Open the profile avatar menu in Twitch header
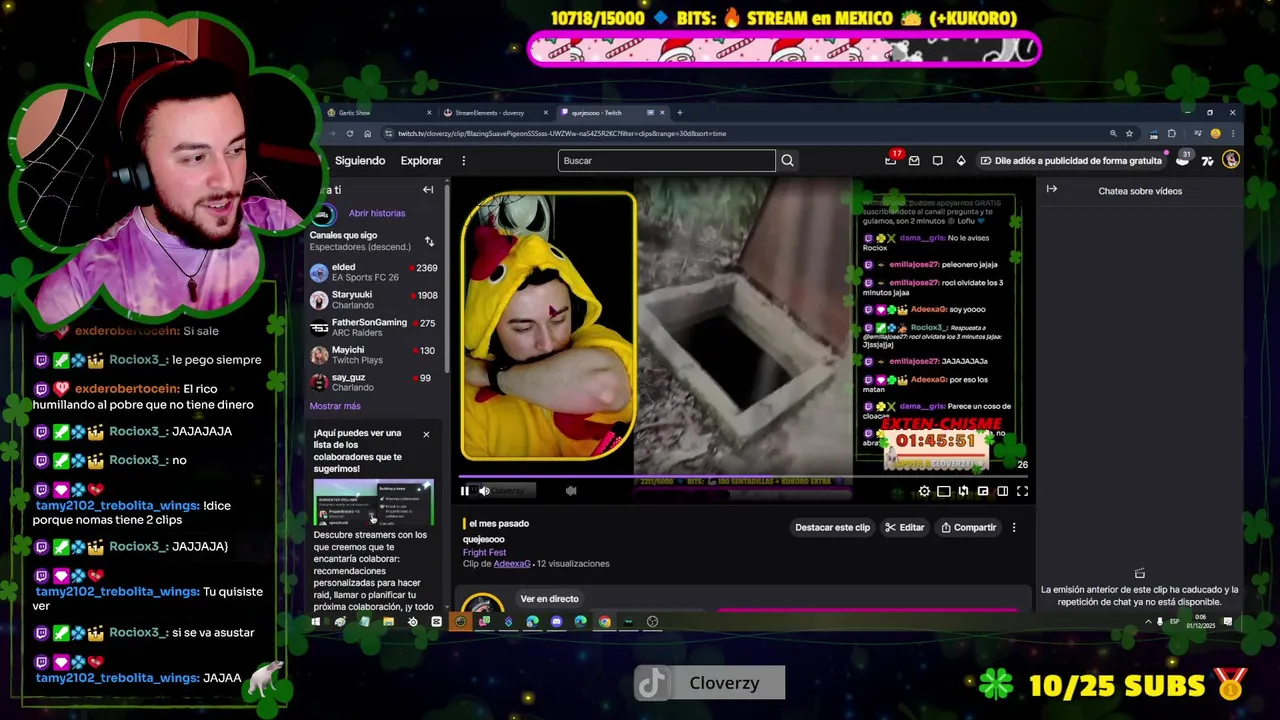 point(1231,160)
